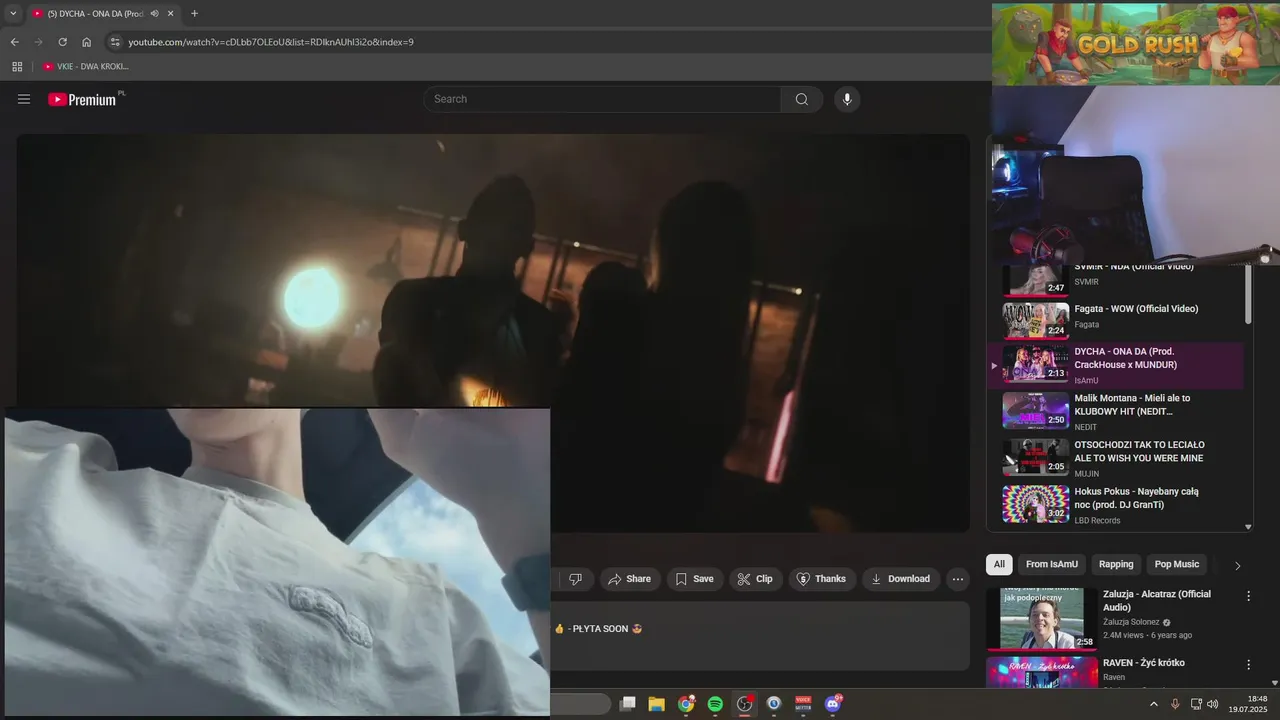Share the video
The width and height of the screenshot is (1280, 720).
point(629,579)
